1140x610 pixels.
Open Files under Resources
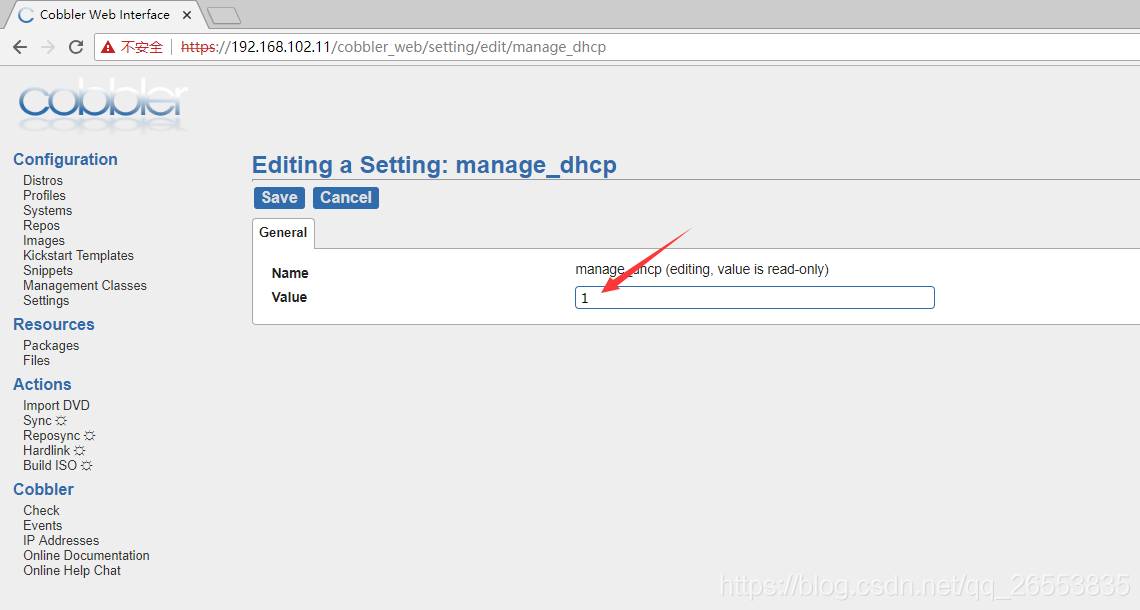click(x=36, y=361)
